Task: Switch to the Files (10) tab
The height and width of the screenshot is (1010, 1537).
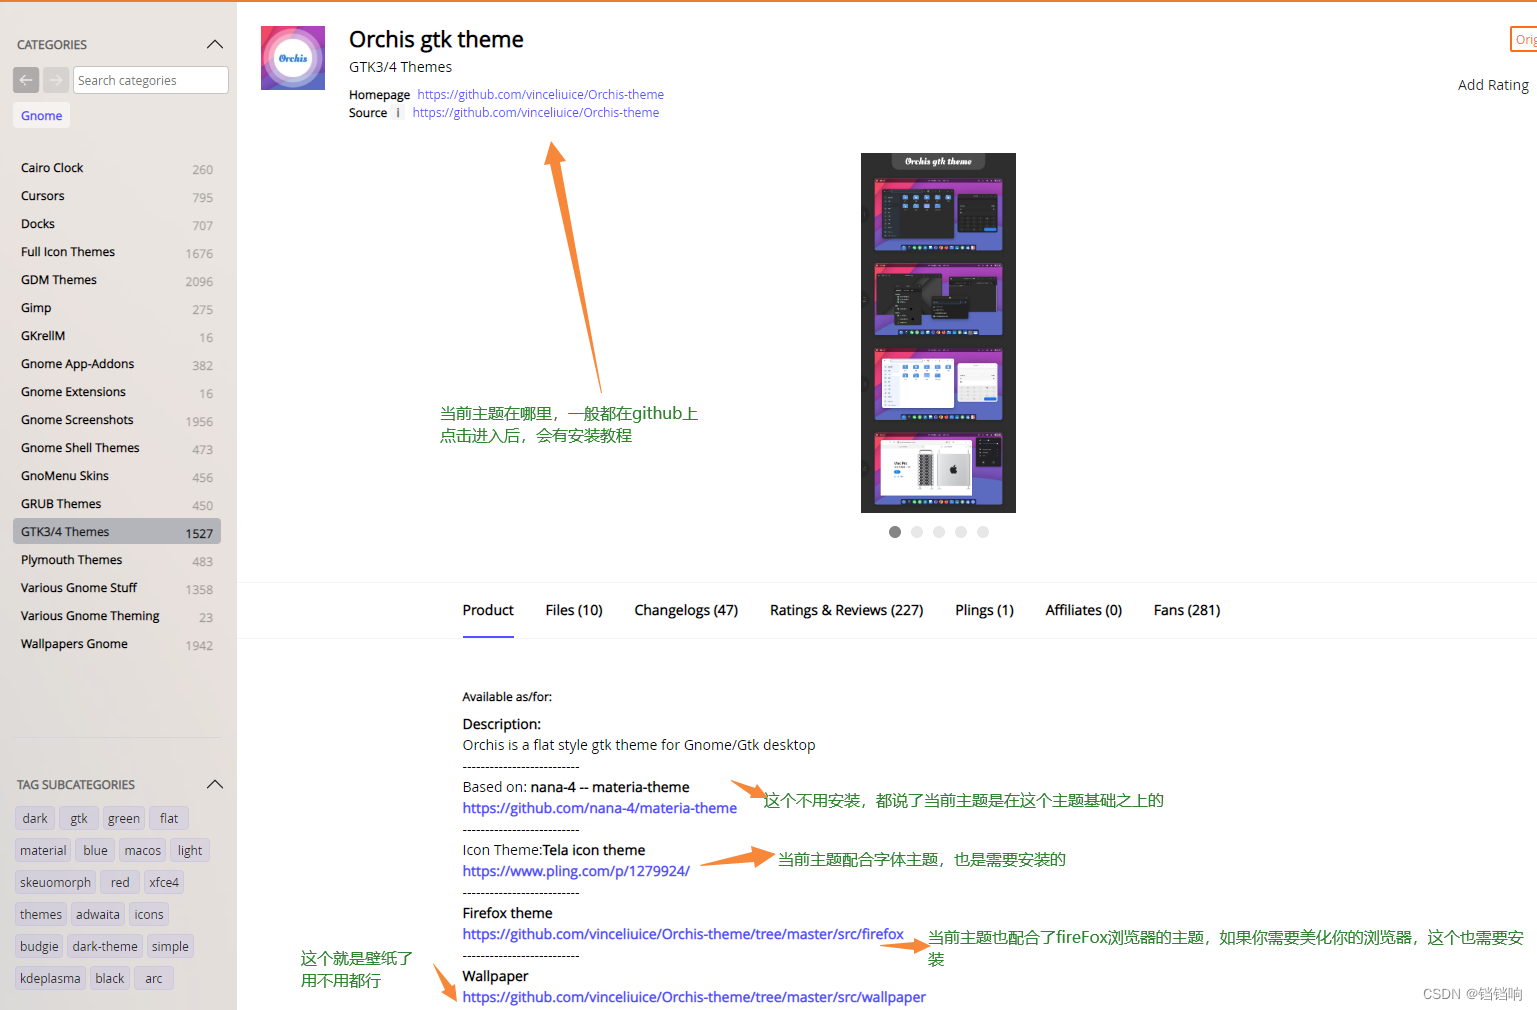Action: tap(574, 610)
